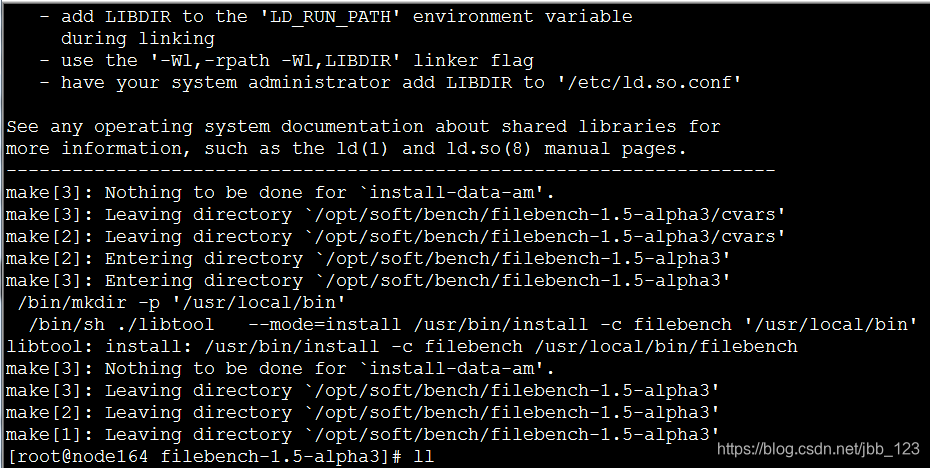Image resolution: width=930 pixels, height=468 pixels.
Task: Click 'make[3]: Leaving directory' line ending in filebench-1.5-alpha3
Action: [x=363, y=391]
